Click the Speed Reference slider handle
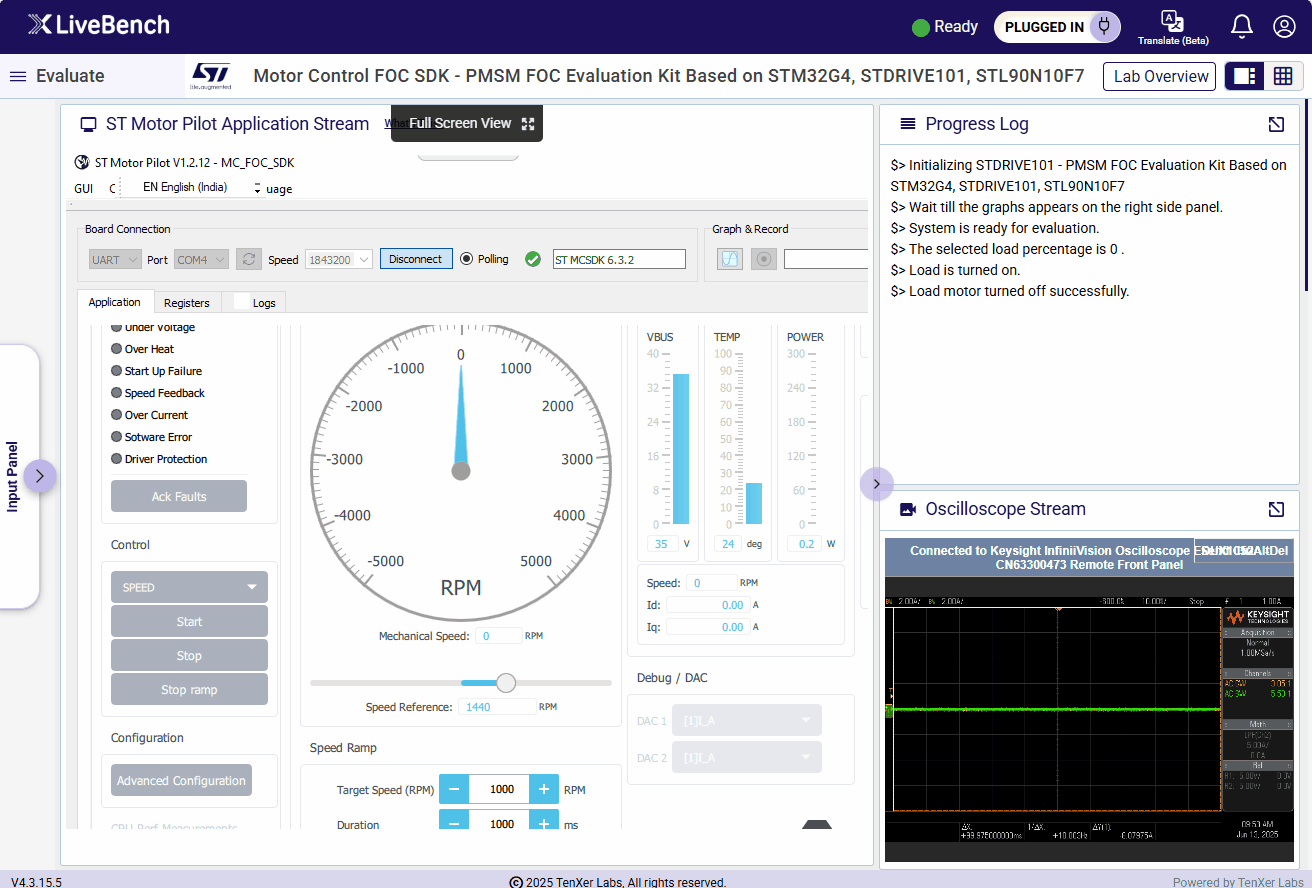Screen dimensions: 1312x888 click(506, 683)
